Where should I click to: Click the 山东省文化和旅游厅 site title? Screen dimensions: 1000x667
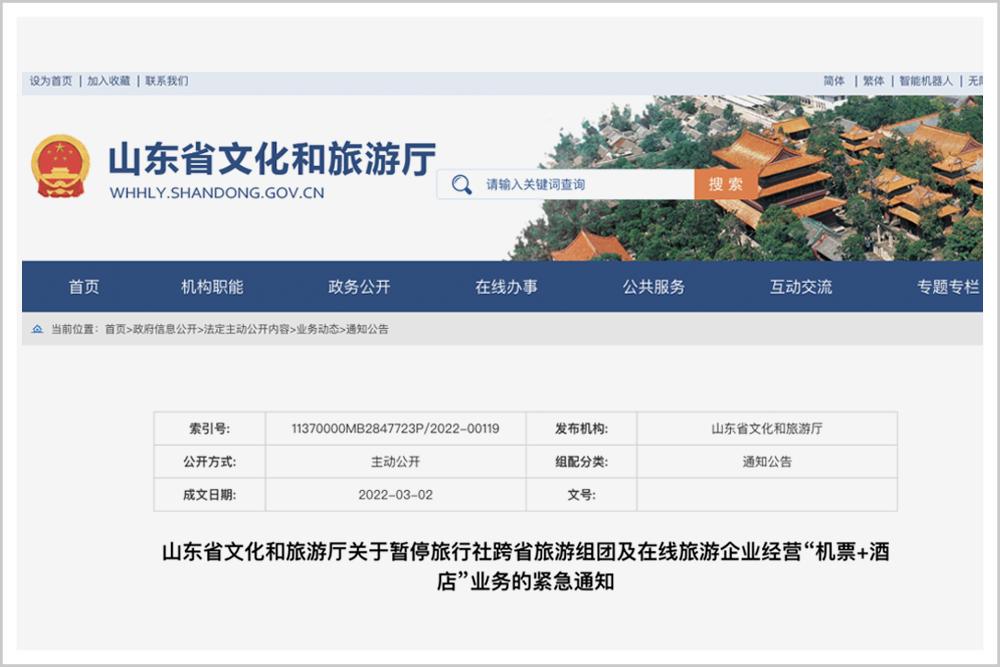pos(272,159)
